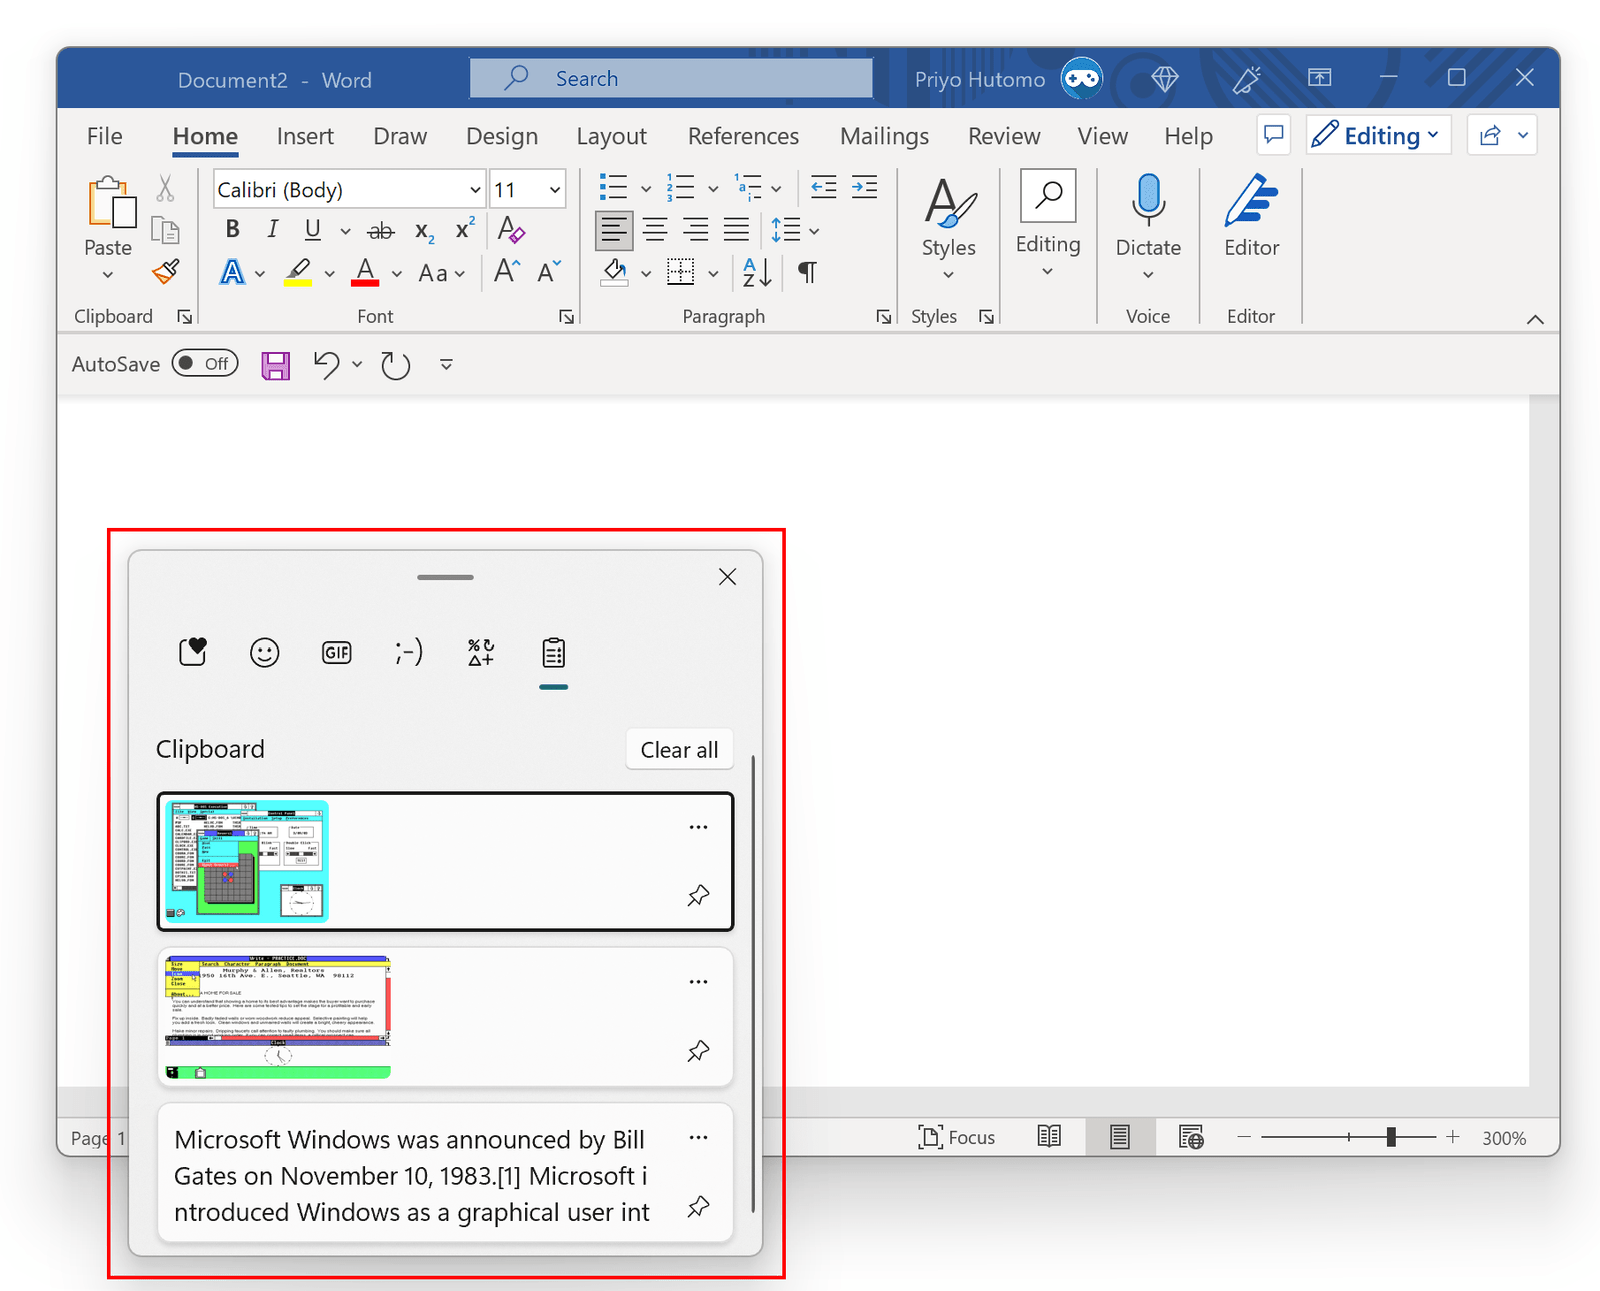1600x1291 pixels.
Task: Enable Align Left paragraph alignment
Action: (x=613, y=231)
